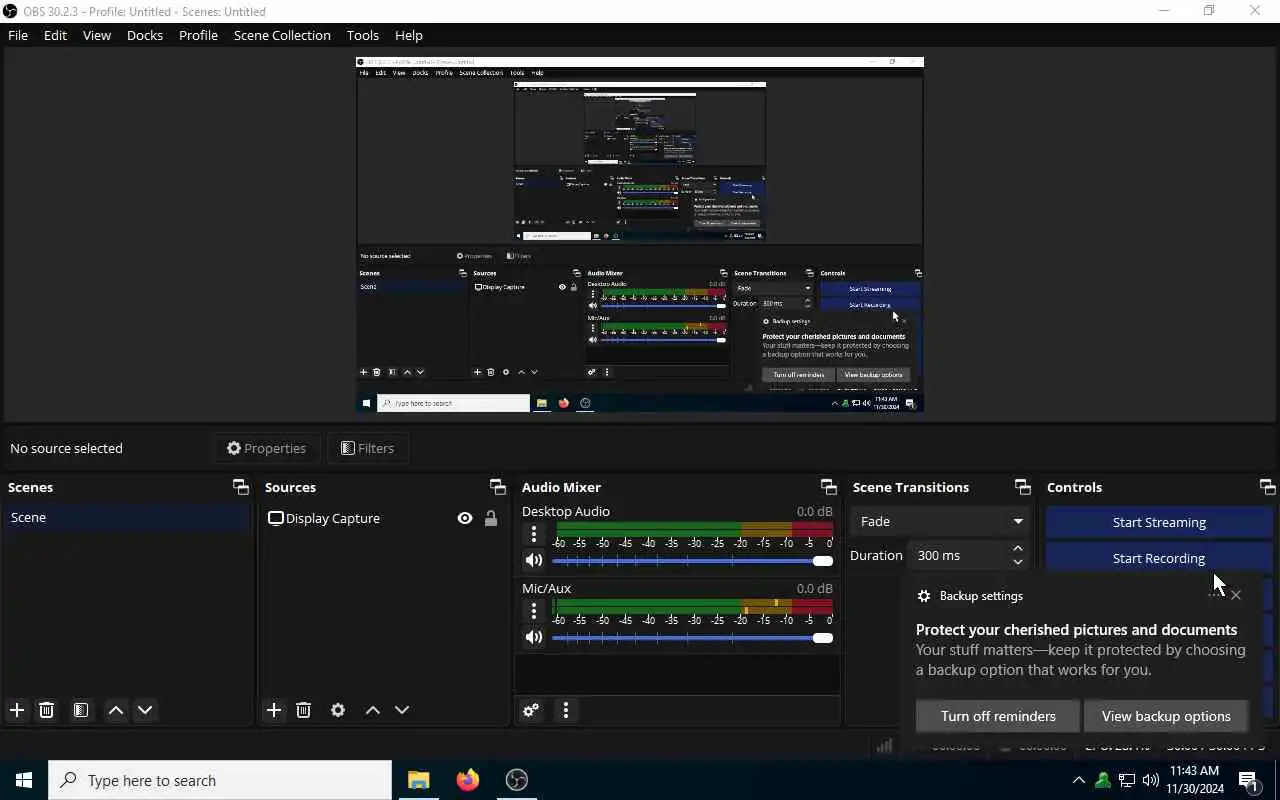Mute Mic/Aux speaker icon

point(534,637)
